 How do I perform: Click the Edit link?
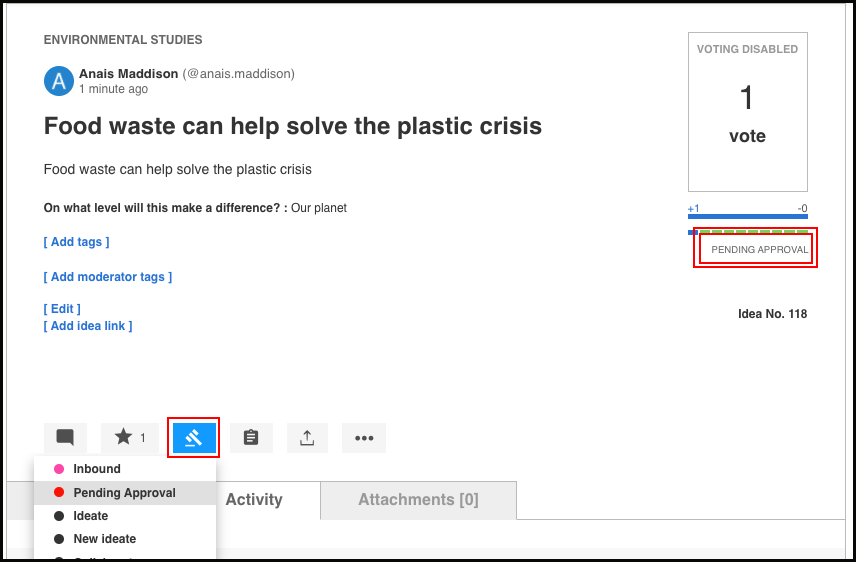coord(62,309)
